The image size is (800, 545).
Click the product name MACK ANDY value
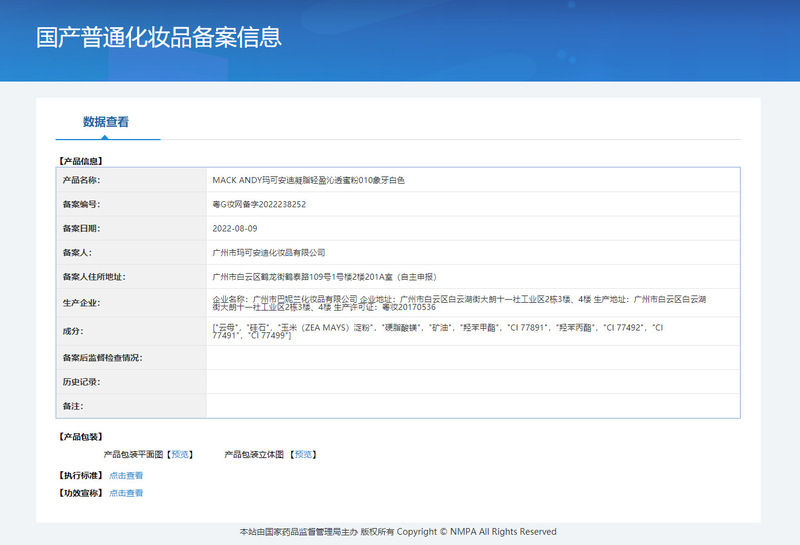[x=308, y=180]
